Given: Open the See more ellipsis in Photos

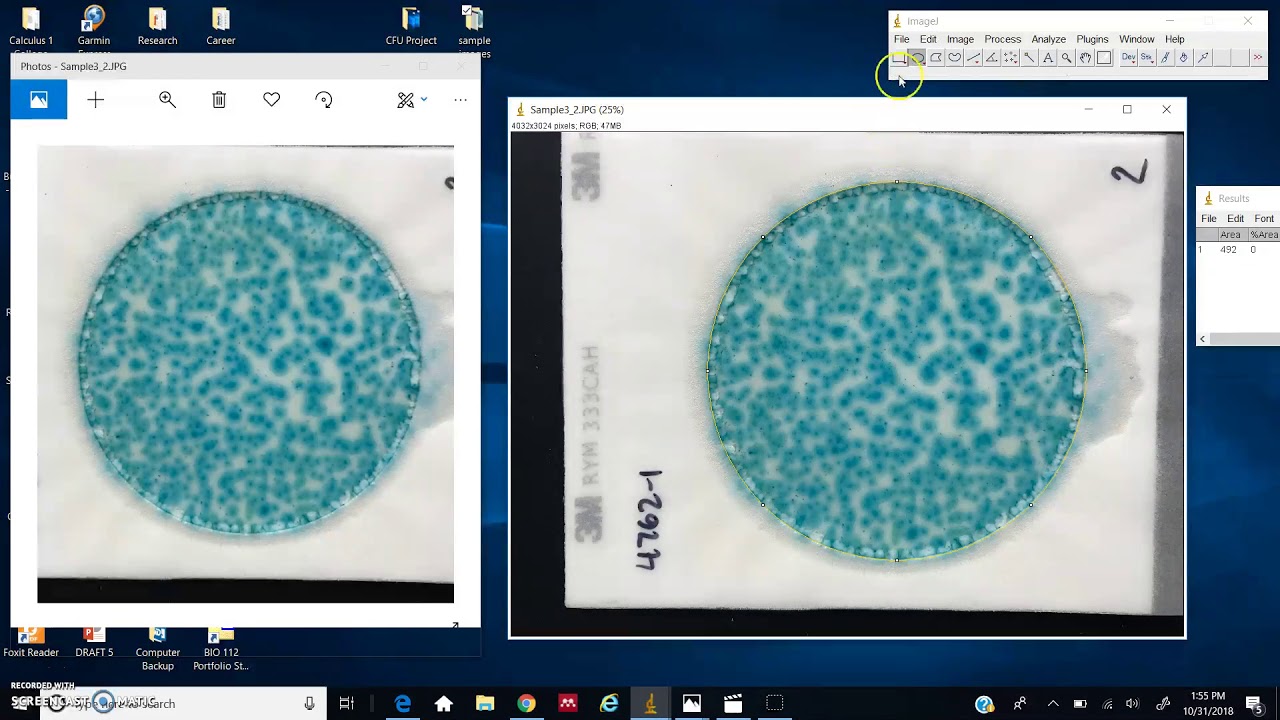Looking at the screenshot, I should (x=460, y=100).
